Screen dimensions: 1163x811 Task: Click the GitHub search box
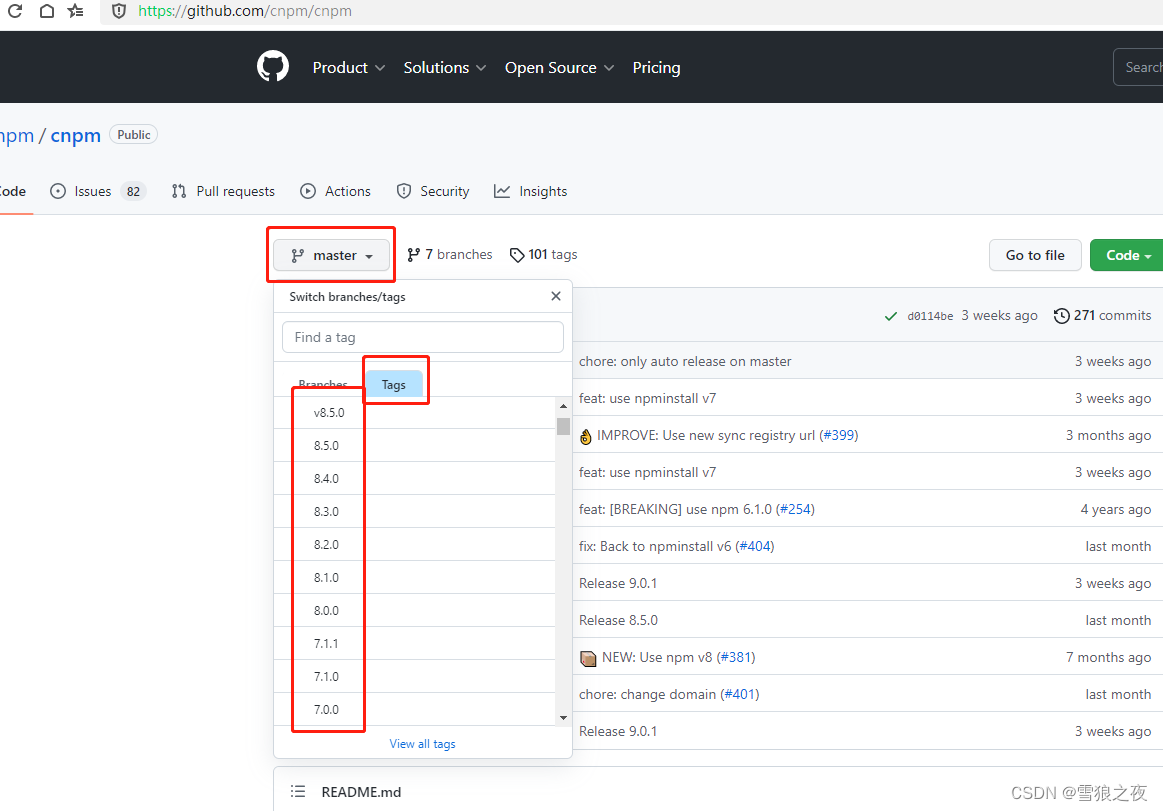pyautogui.click(x=1139, y=68)
